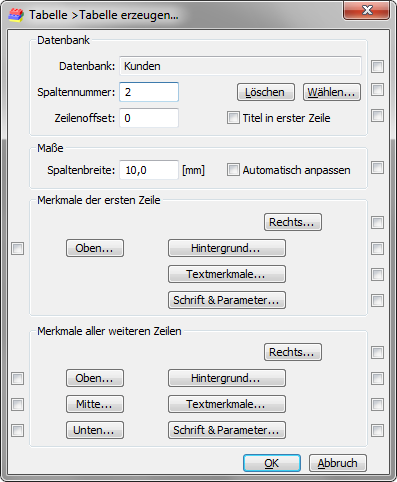Click the Mitte... button

click(95, 404)
